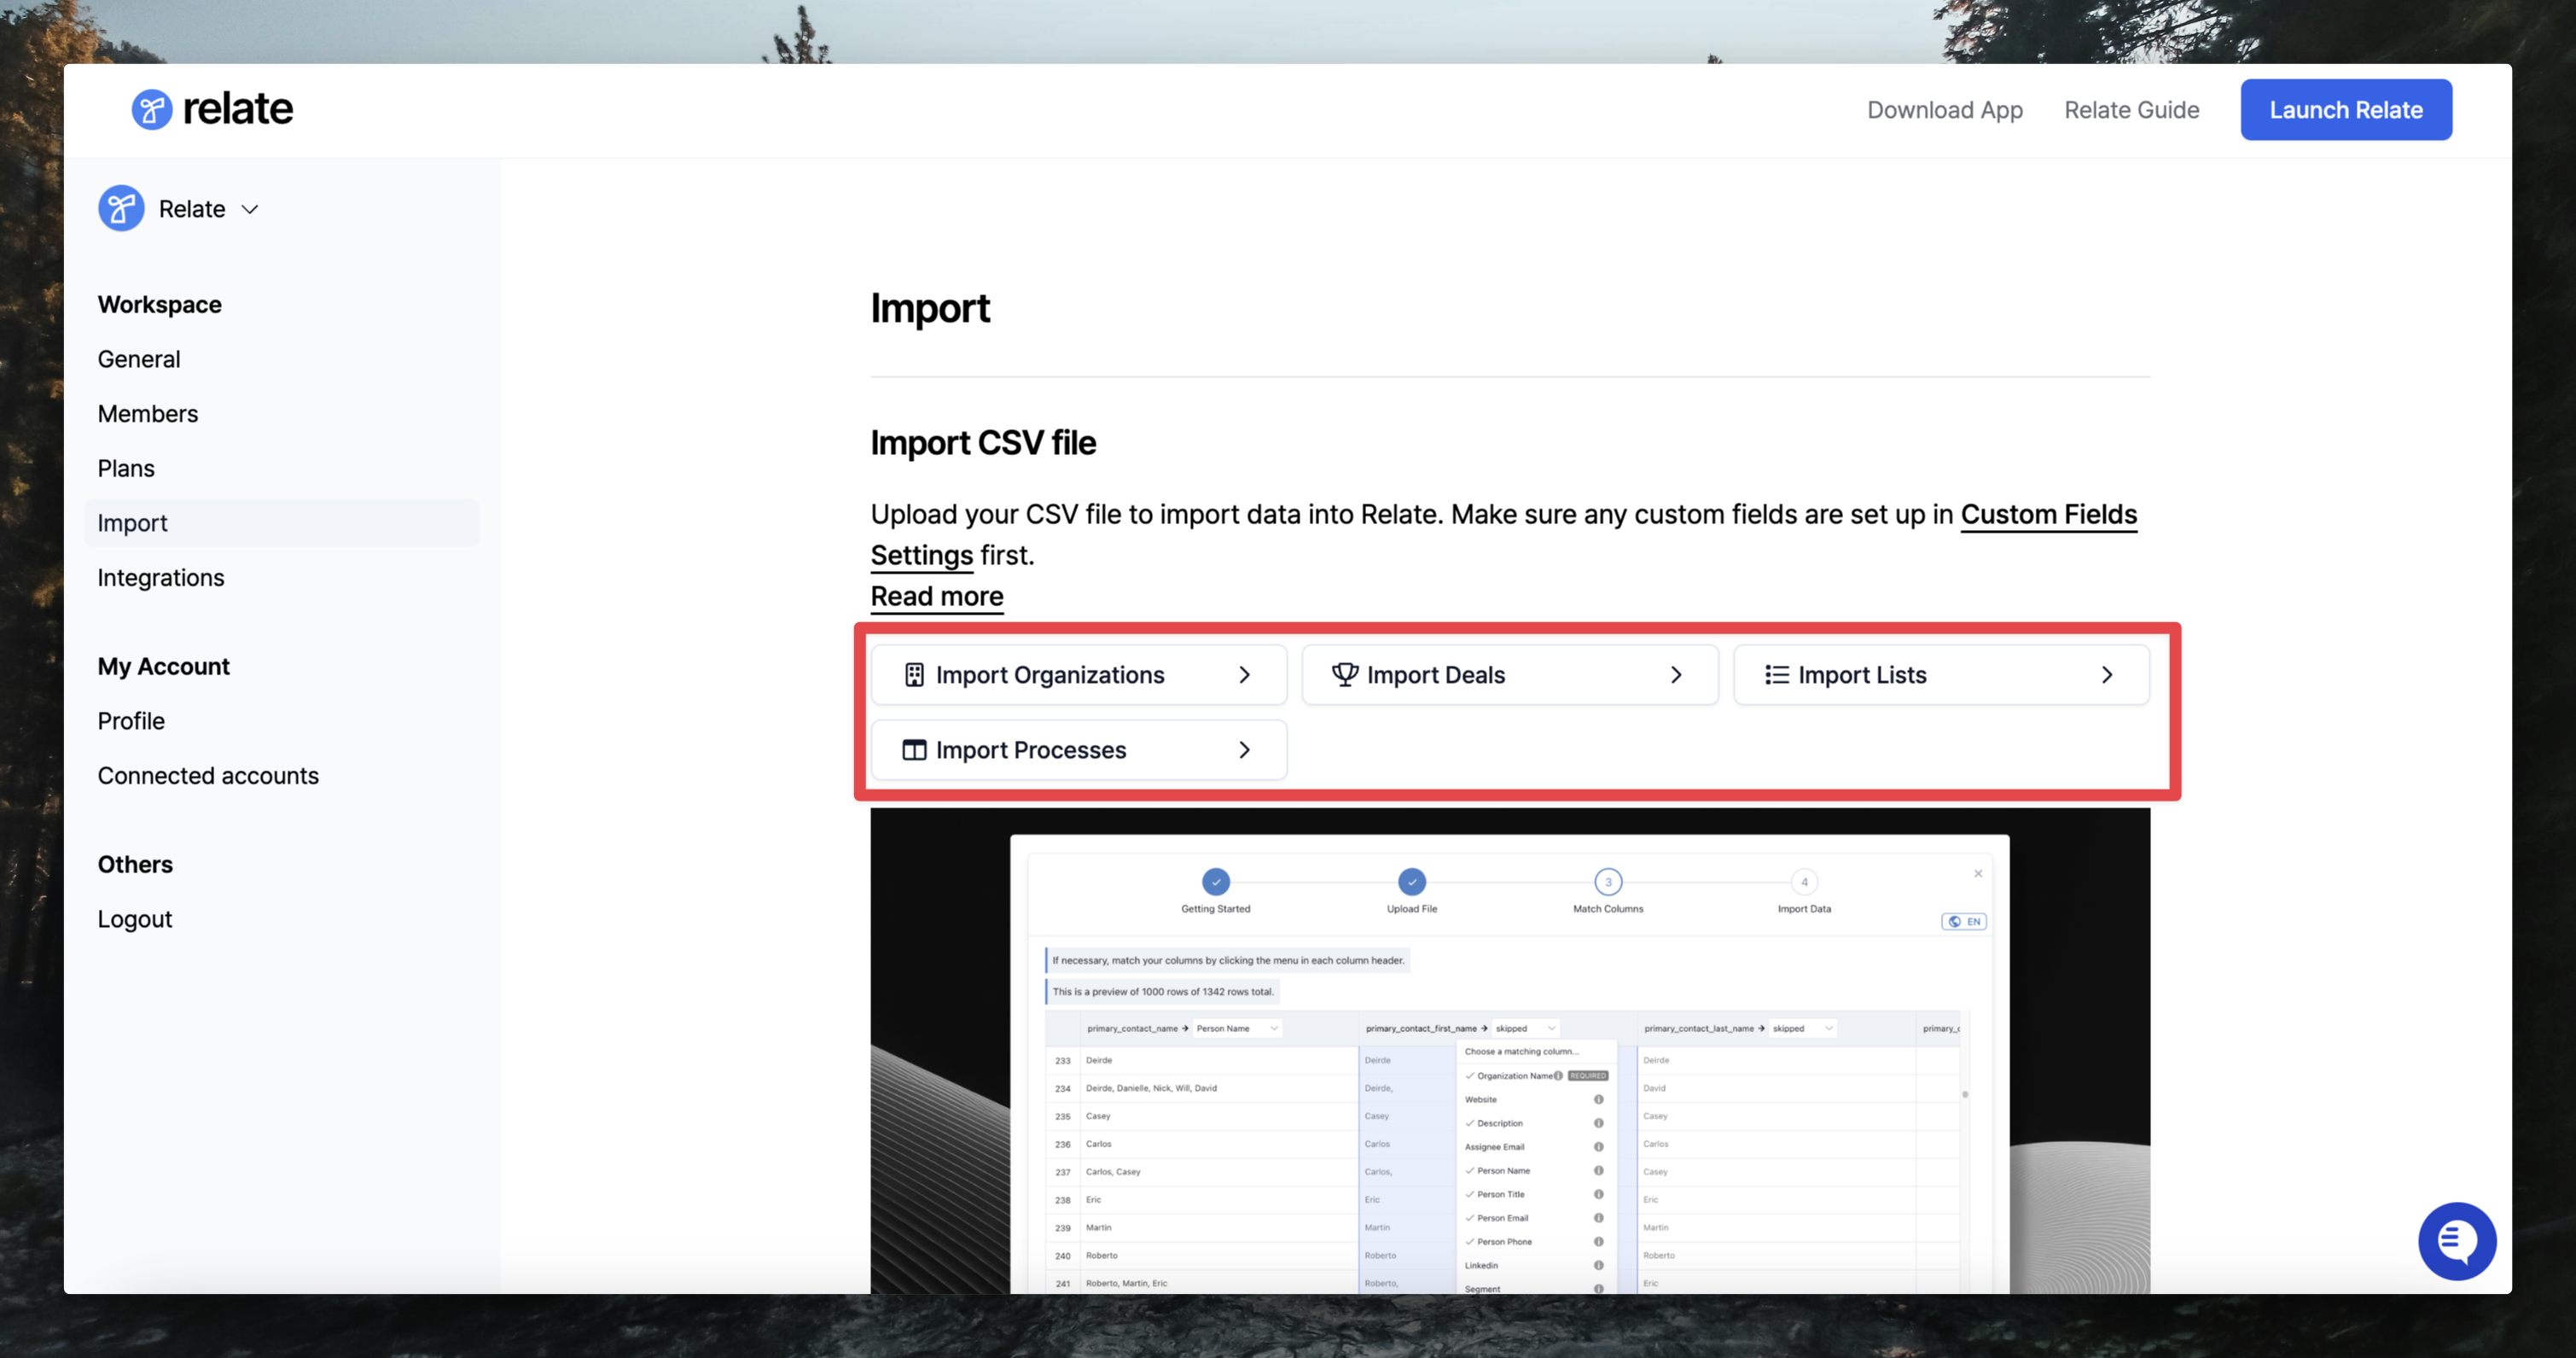
Task: Click the Import Deals arrow chevron
Action: point(1676,675)
